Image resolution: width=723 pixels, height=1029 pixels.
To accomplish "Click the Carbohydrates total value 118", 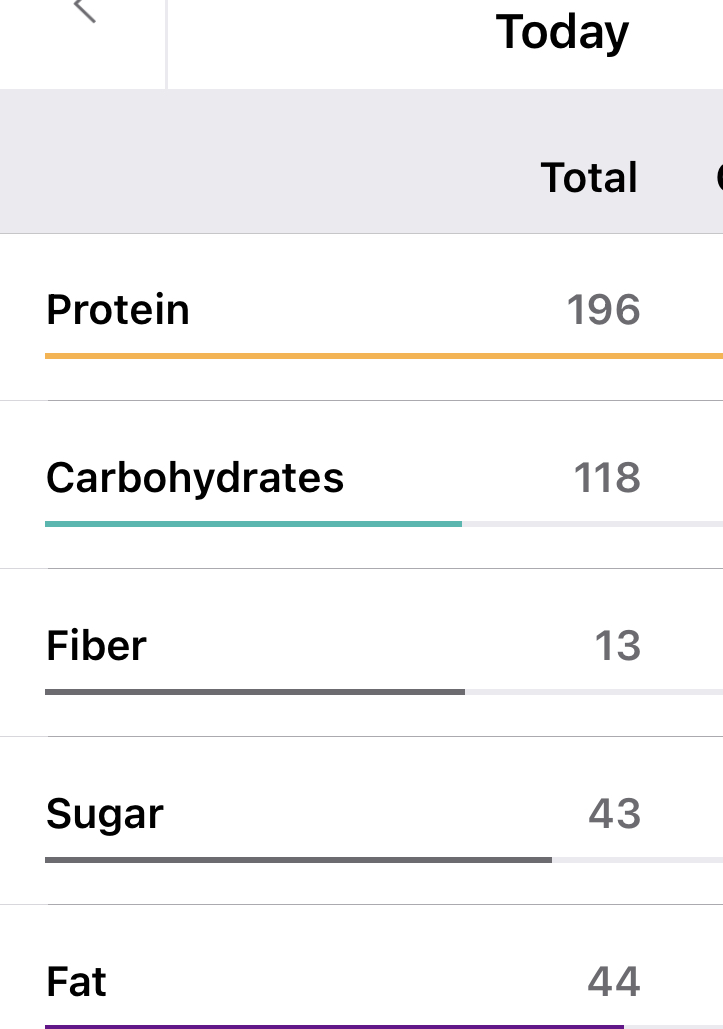I will pos(606,478).
